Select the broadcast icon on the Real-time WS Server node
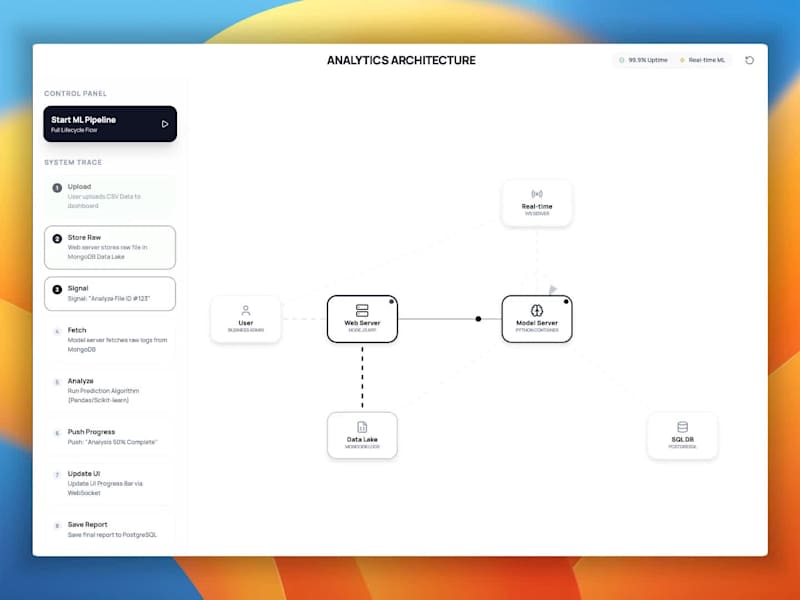 (x=538, y=195)
